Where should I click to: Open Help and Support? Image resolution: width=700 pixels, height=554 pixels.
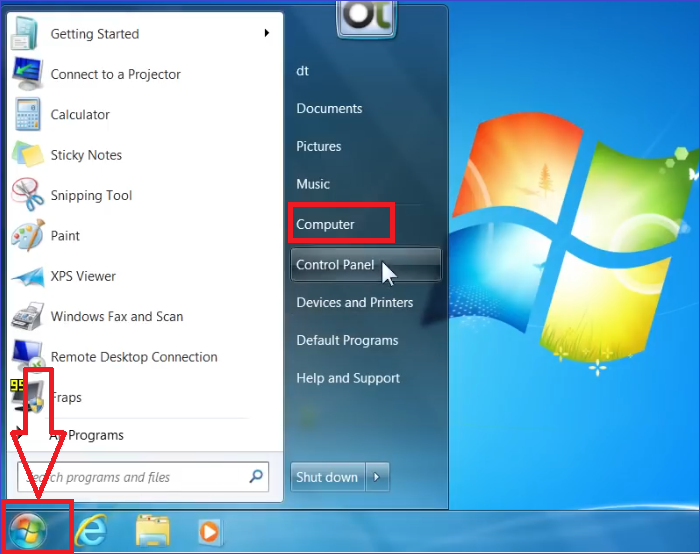[348, 378]
